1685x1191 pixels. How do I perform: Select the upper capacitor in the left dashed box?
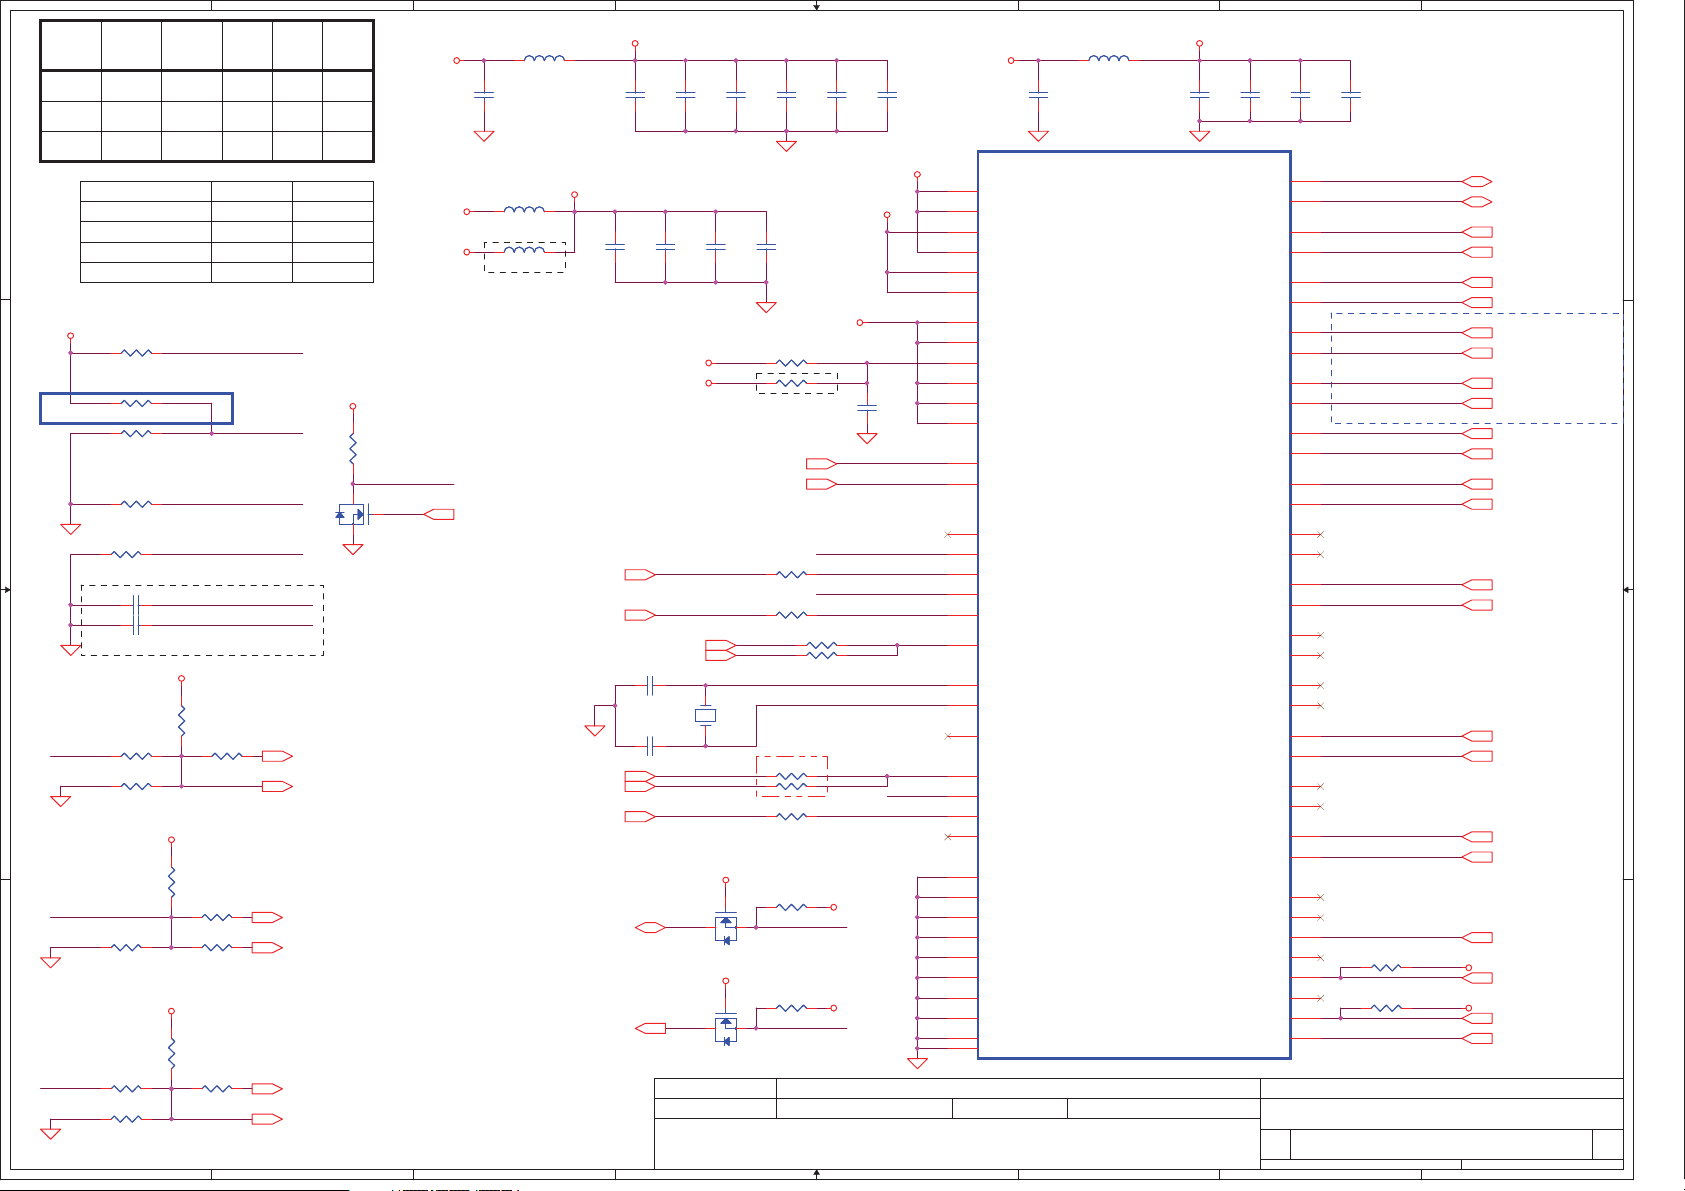(x=136, y=605)
